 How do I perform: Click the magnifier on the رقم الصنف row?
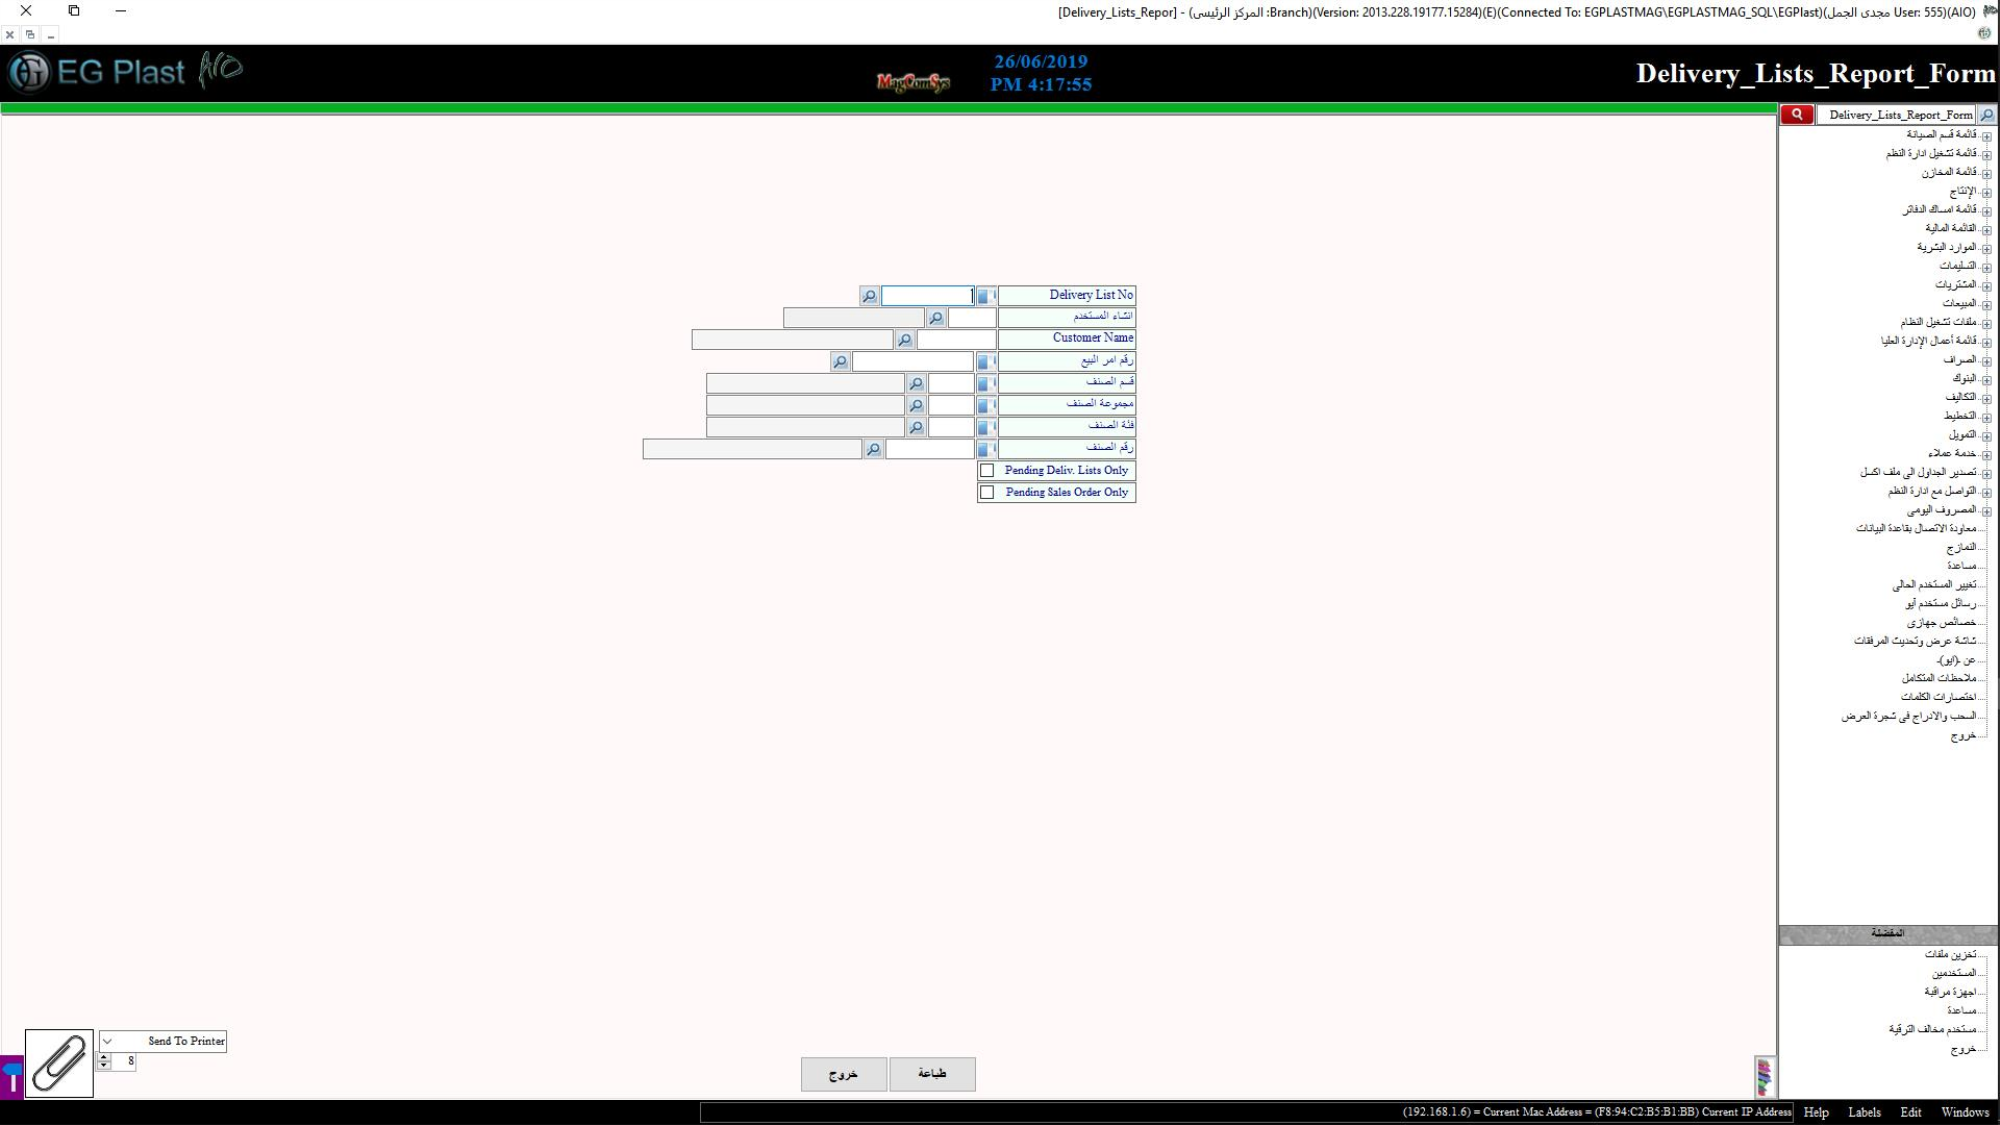873,450
